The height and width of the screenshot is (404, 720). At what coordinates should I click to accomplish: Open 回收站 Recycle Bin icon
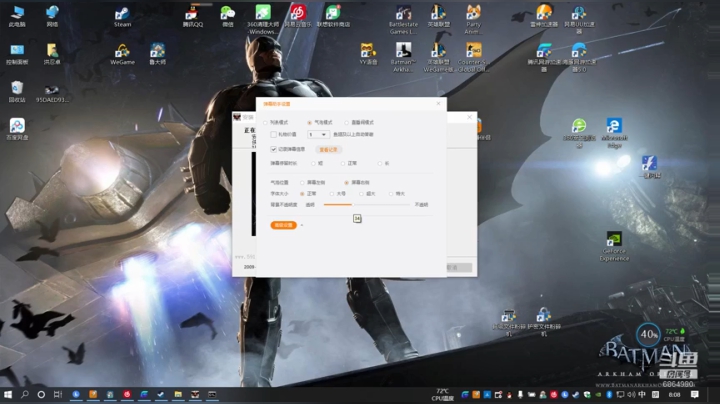17,92
